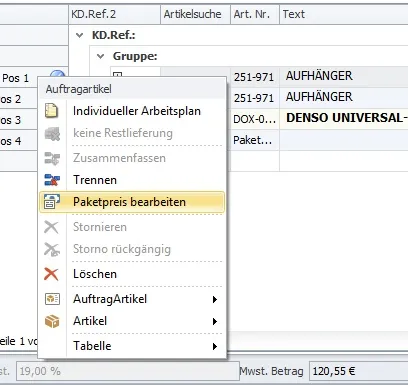408x385 pixels.
Task: Click the Auftragartikel menu header
Action: (132, 89)
